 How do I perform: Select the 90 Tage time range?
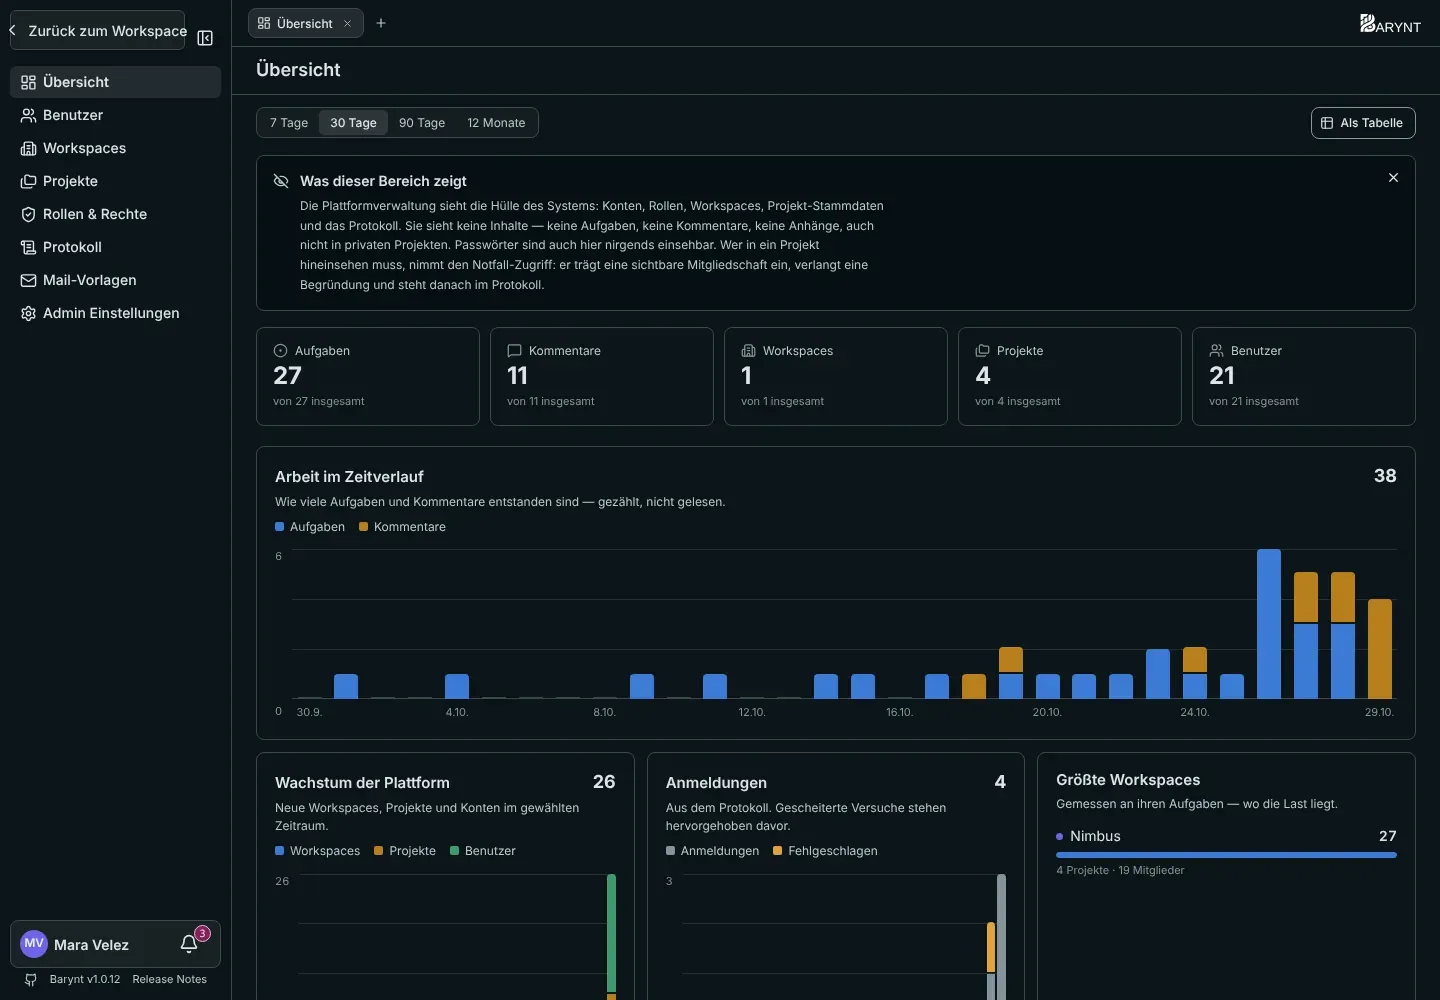[422, 123]
